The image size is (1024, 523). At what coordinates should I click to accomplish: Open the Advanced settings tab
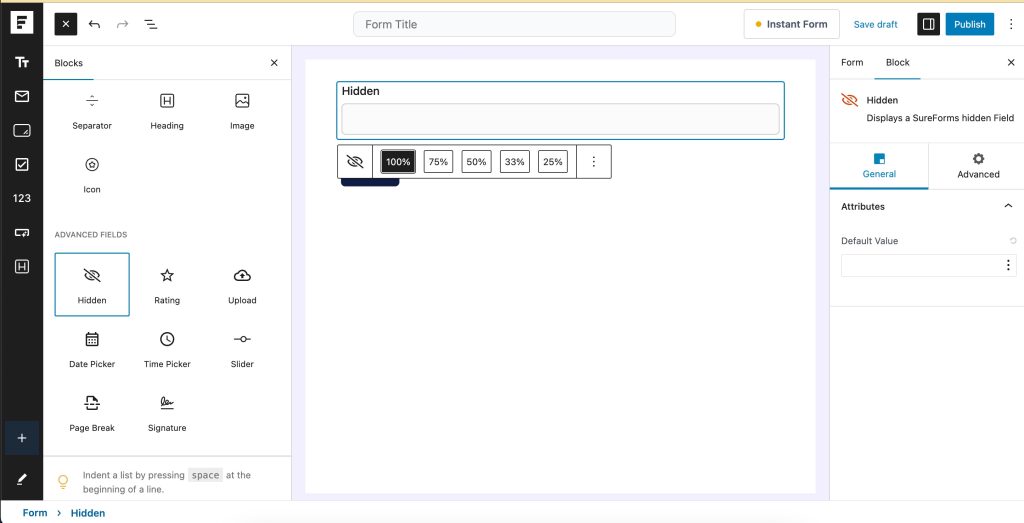tap(977, 165)
